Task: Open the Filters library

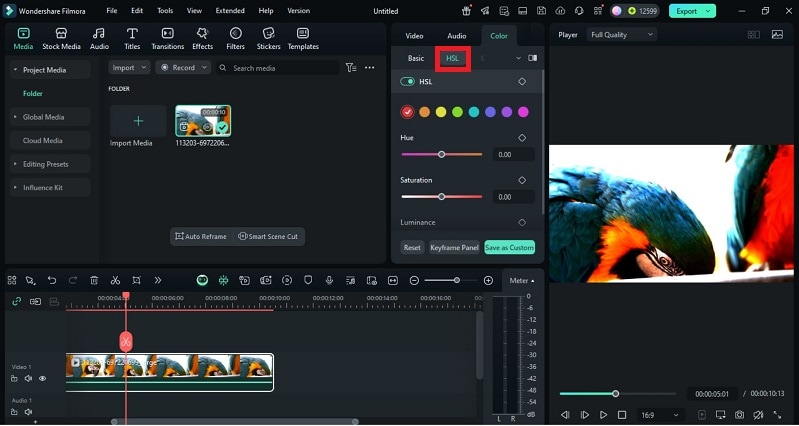Action: (235, 39)
